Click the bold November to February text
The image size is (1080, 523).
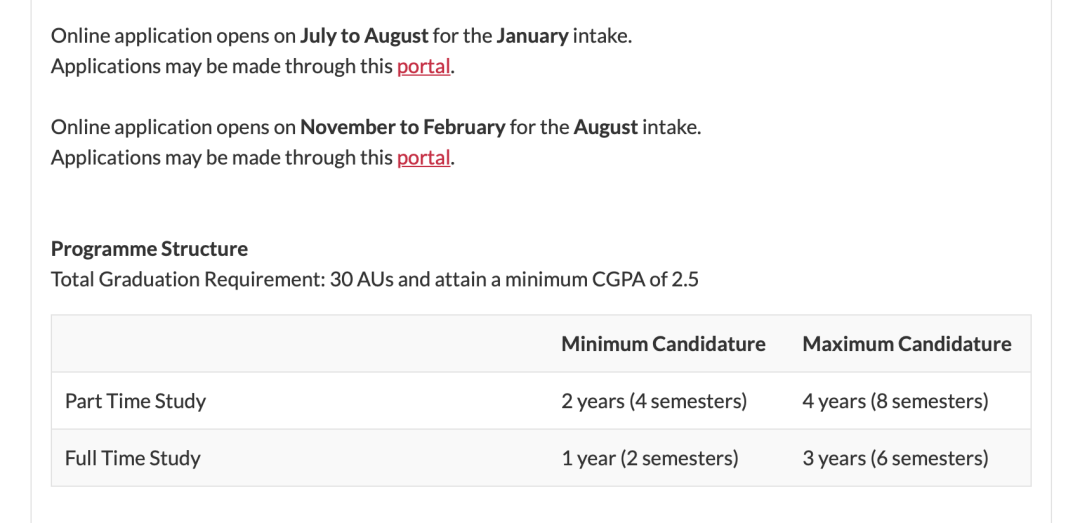(403, 127)
